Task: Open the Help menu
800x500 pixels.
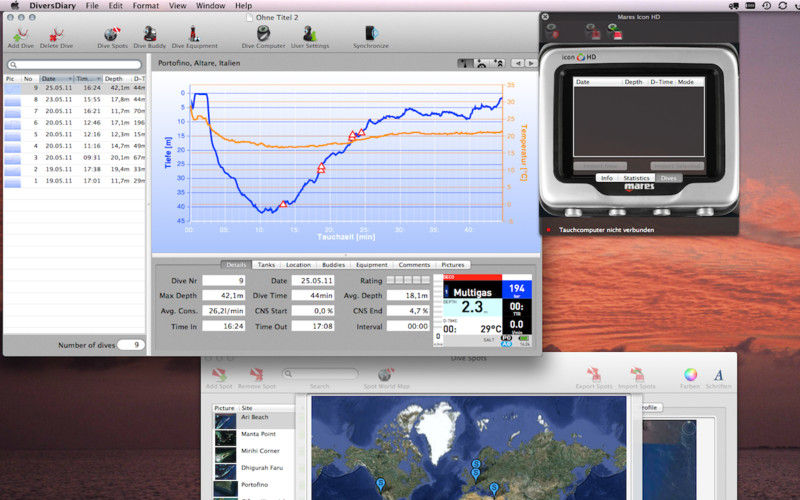Action: pyautogui.click(x=243, y=6)
